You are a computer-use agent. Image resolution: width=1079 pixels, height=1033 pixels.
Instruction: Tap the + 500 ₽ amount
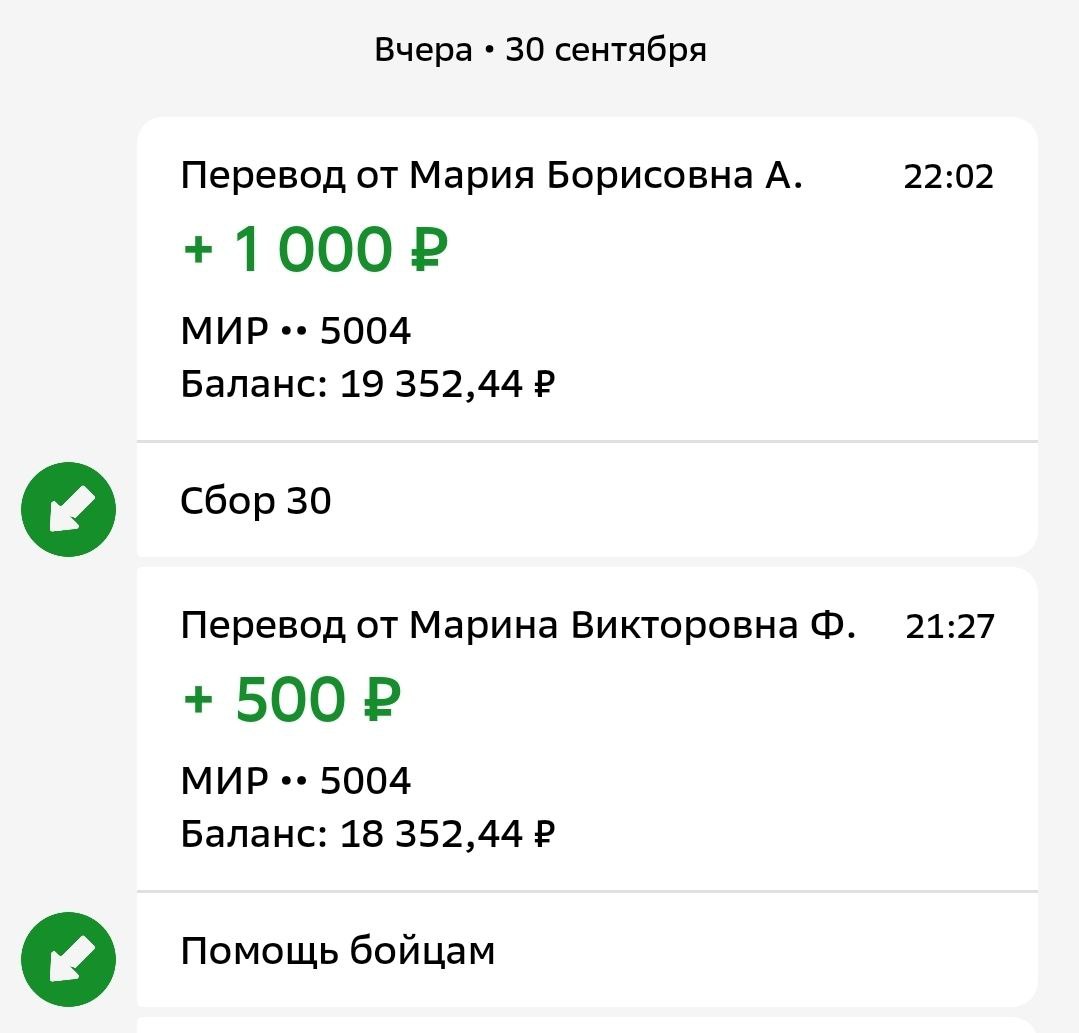tap(292, 700)
